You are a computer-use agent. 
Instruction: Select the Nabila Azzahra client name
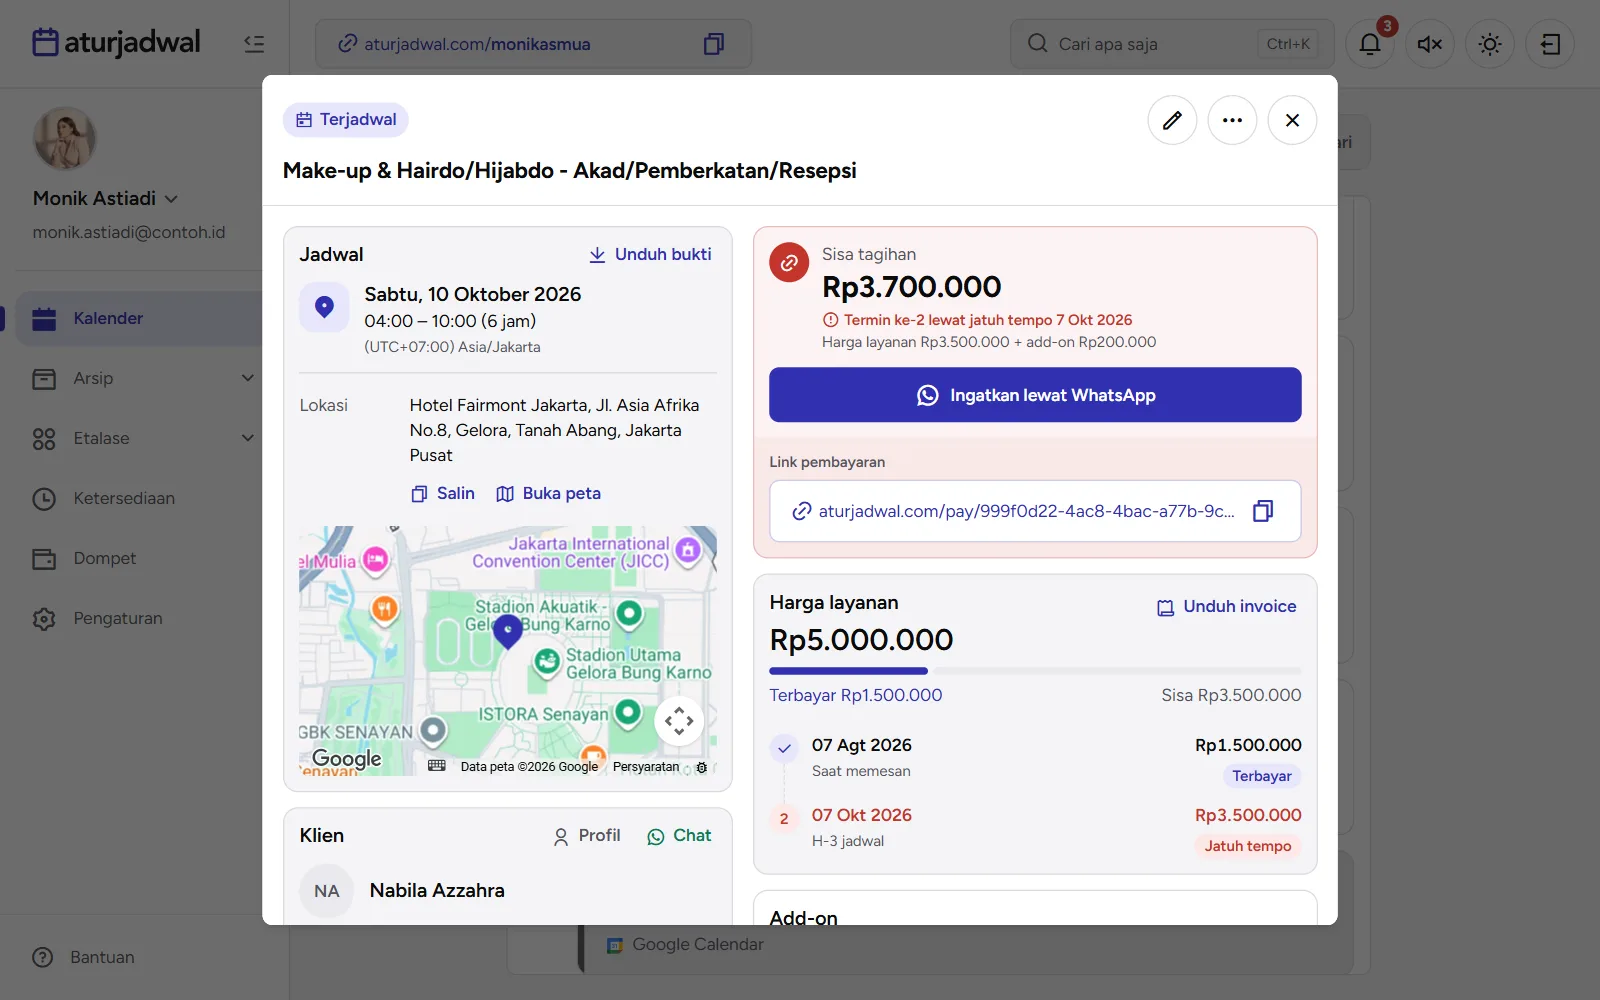pyautogui.click(x=437, y=890)
